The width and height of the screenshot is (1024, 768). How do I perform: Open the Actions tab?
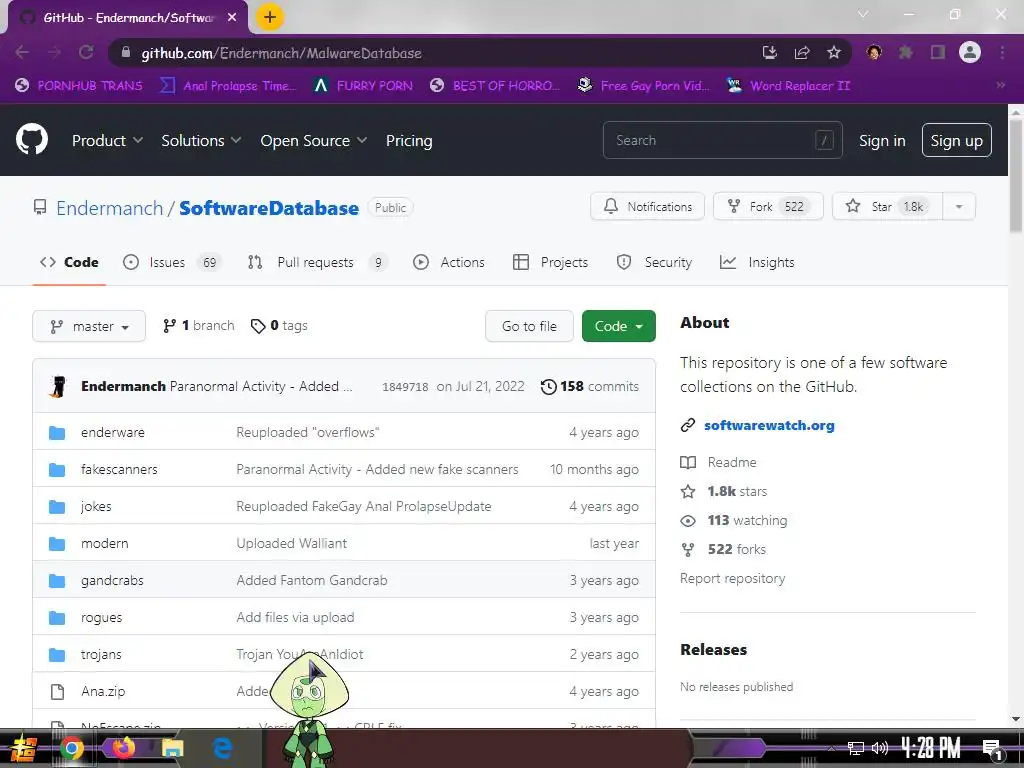click(x=449, y=262)
